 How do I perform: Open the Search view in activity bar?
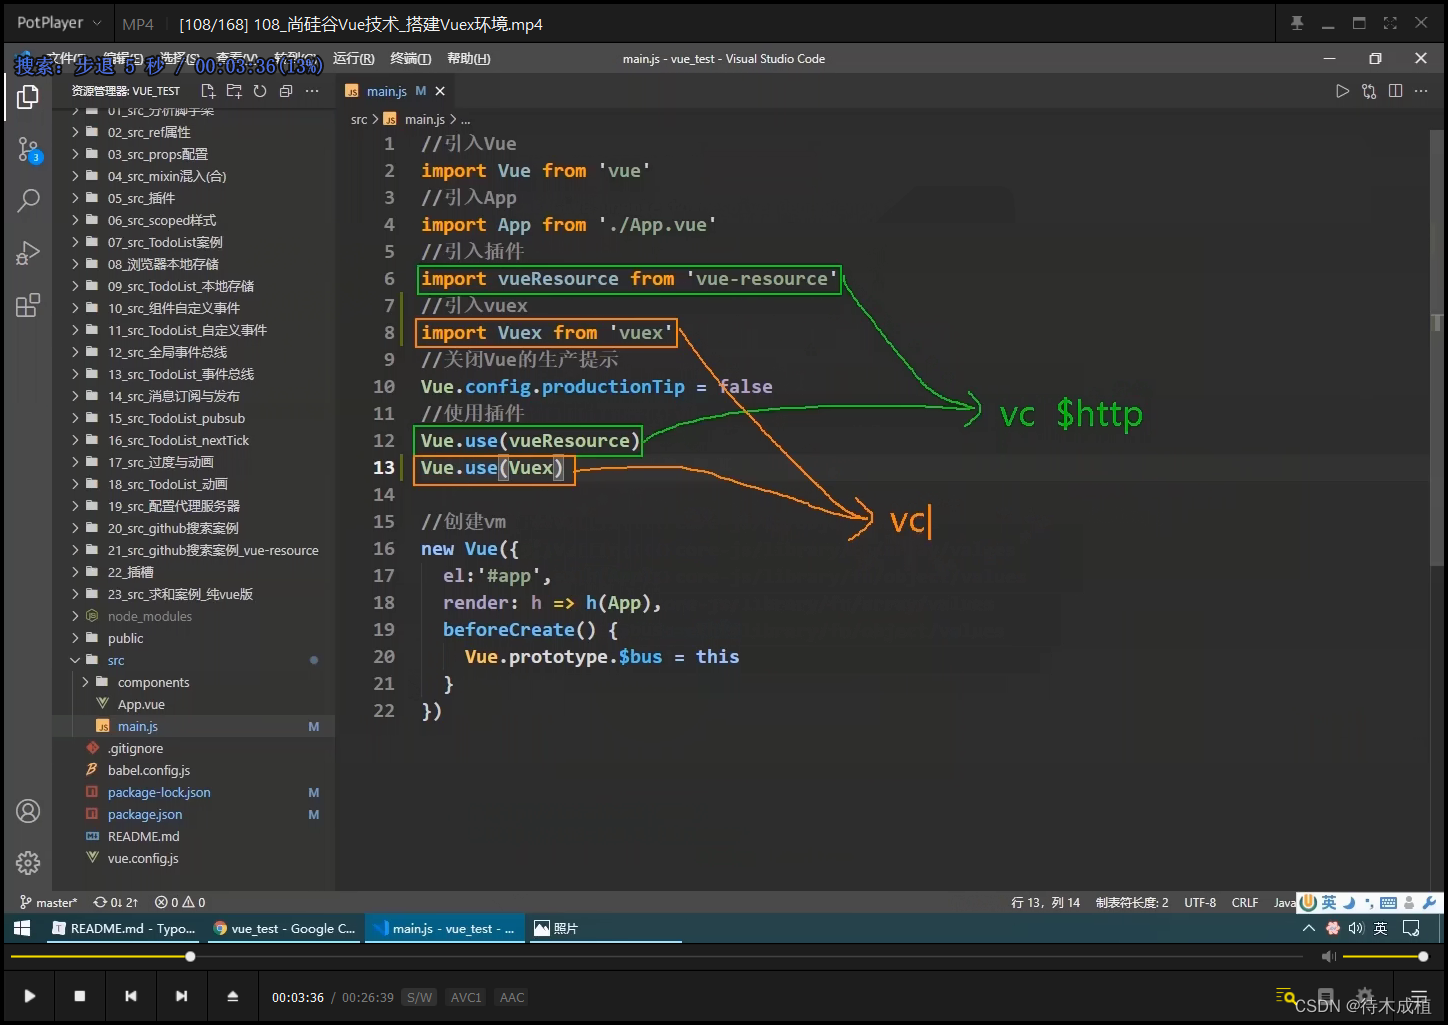coord(28,201)
